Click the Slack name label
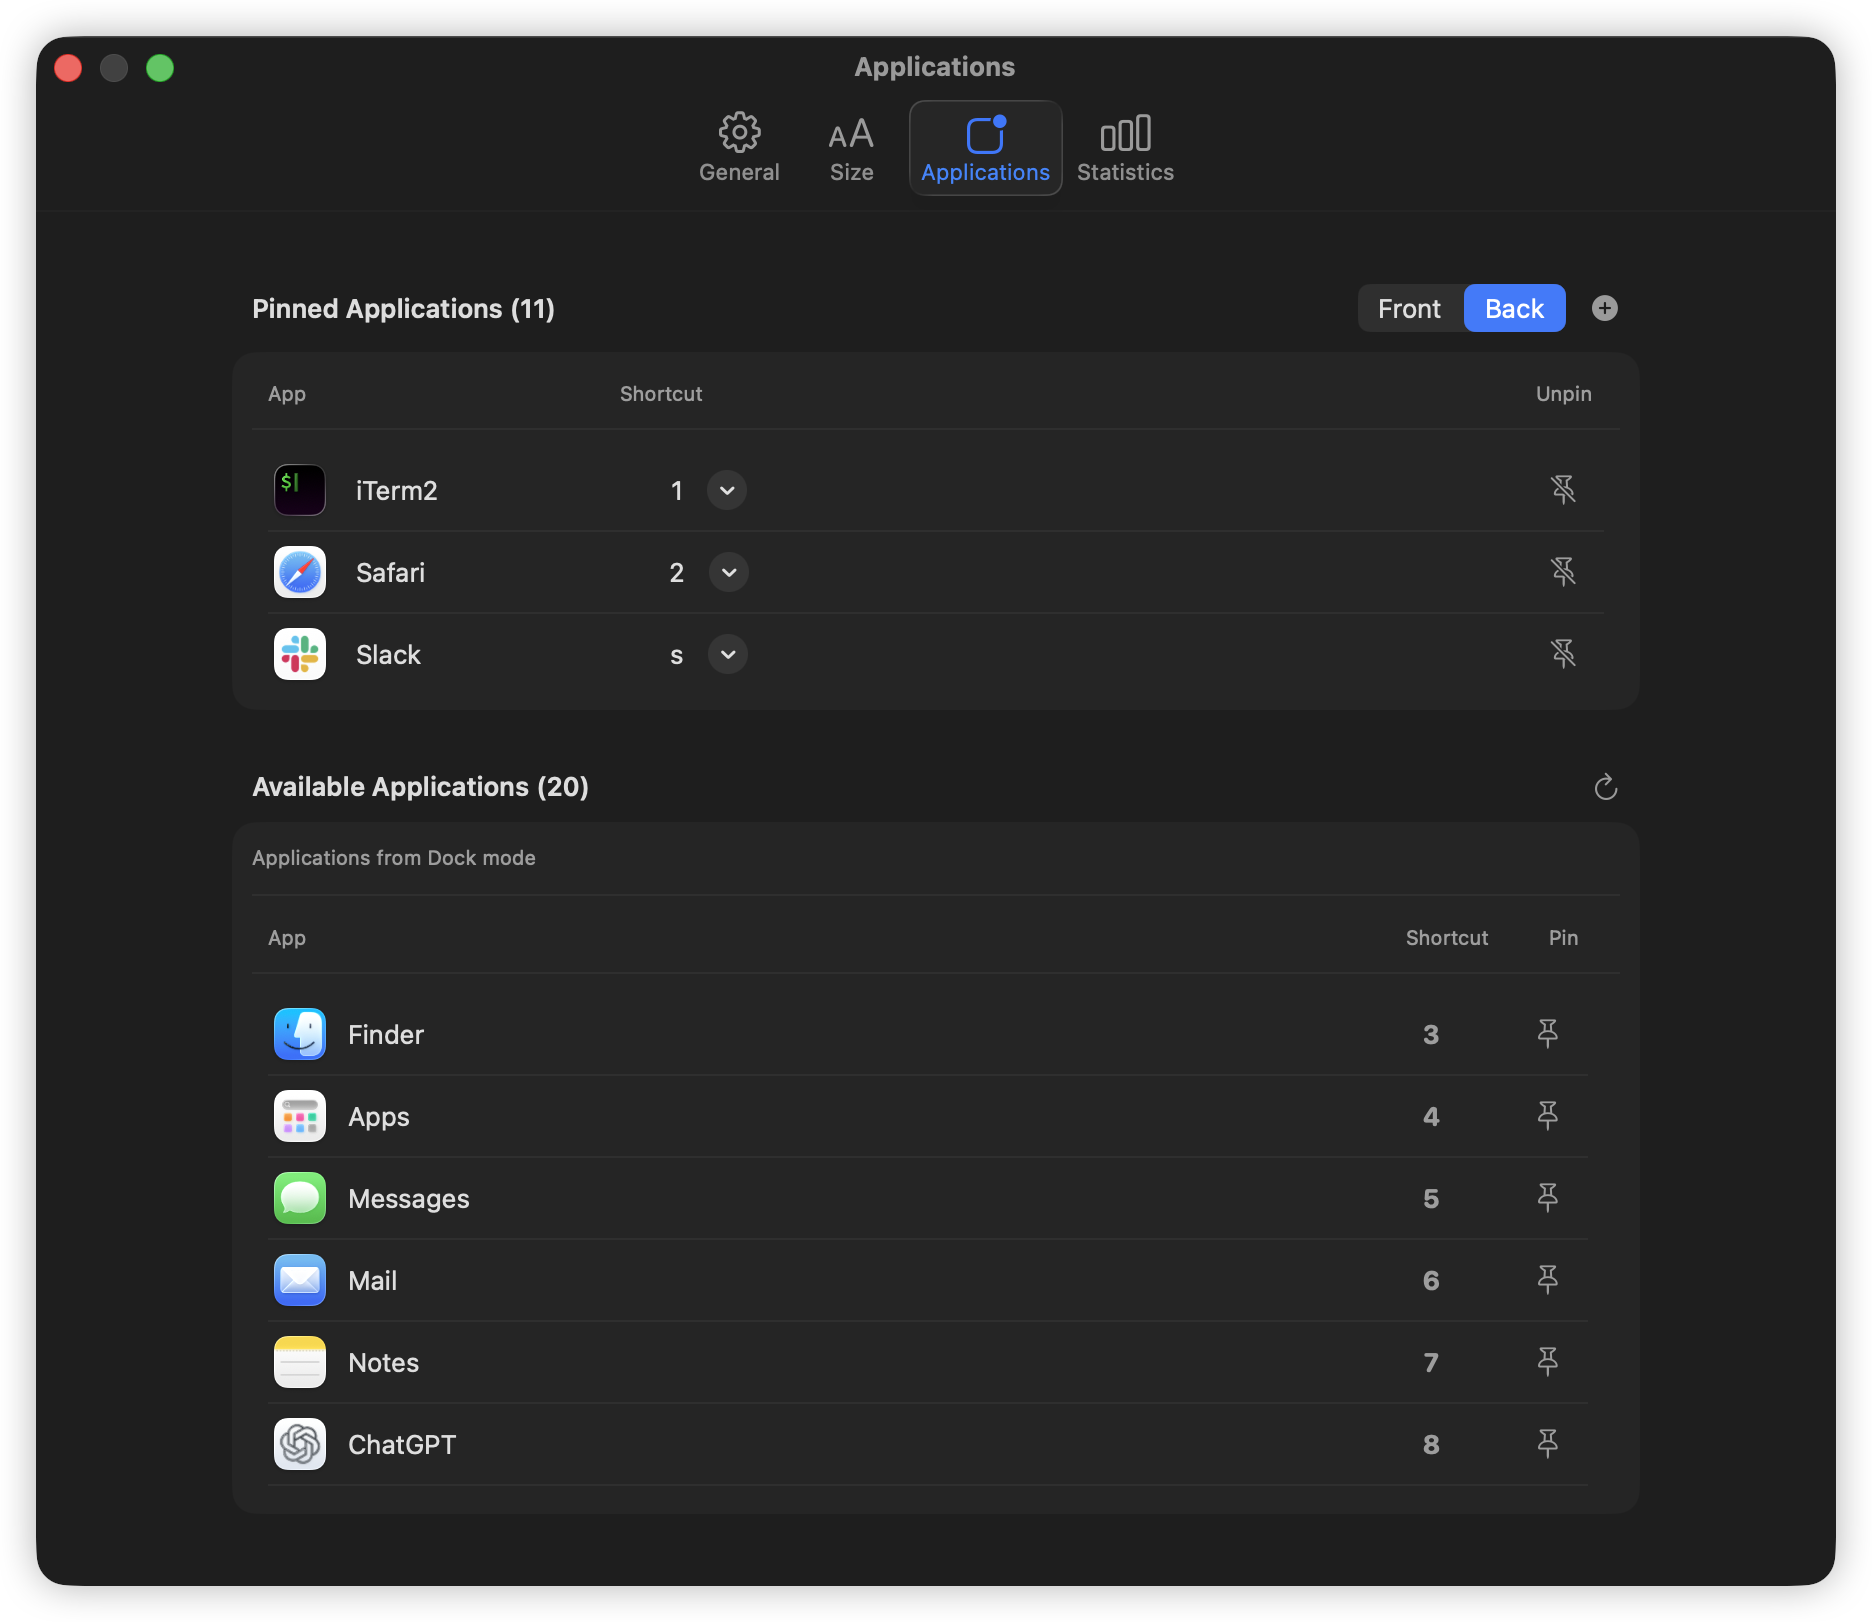1872x1622 pixels. click(388, 654)
